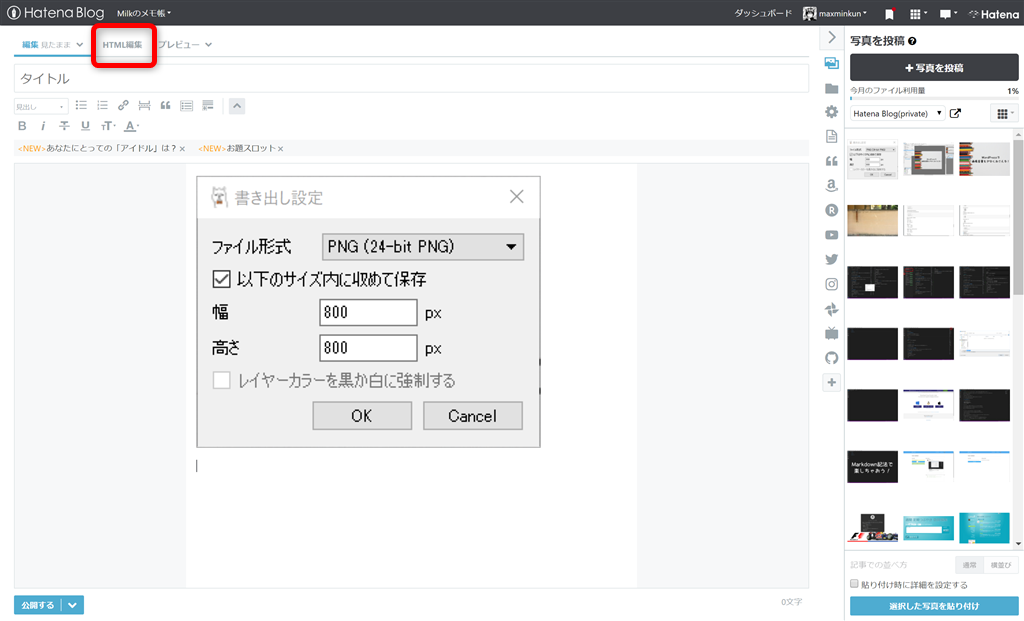Open the GitHub embed sidebar icon
The image size is (1024, 621).
(x=831, y=358)
